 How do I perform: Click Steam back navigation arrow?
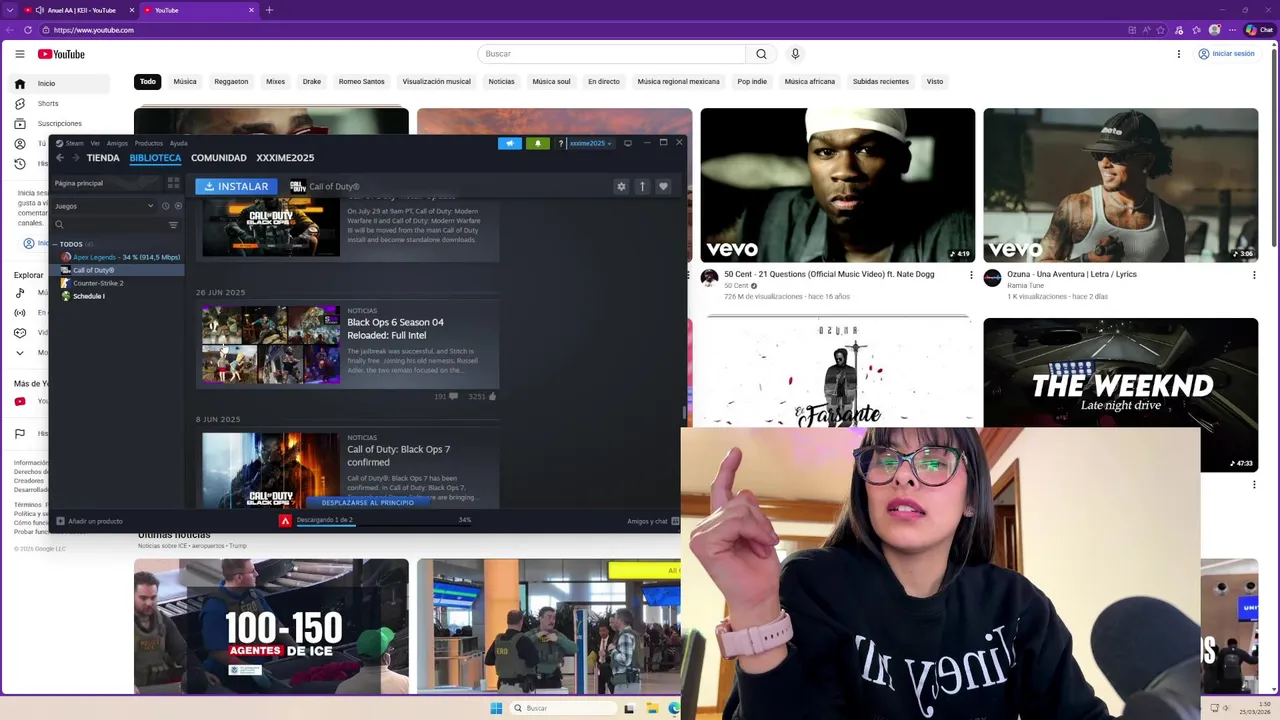tap(60, 158)
